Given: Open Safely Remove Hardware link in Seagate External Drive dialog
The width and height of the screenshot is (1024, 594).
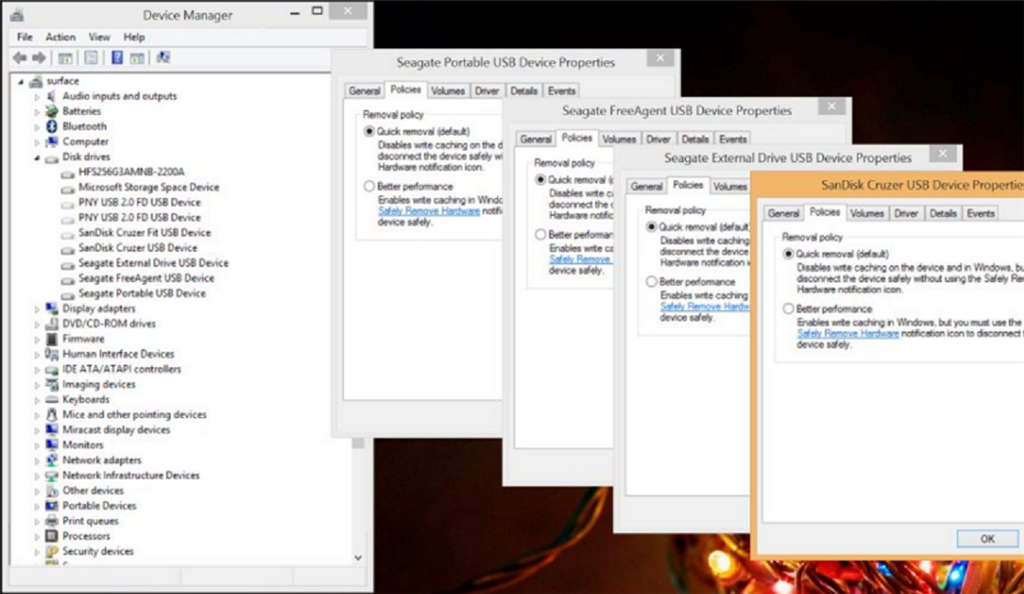Looking at the screenshot, I should click(x=705, y=307).
